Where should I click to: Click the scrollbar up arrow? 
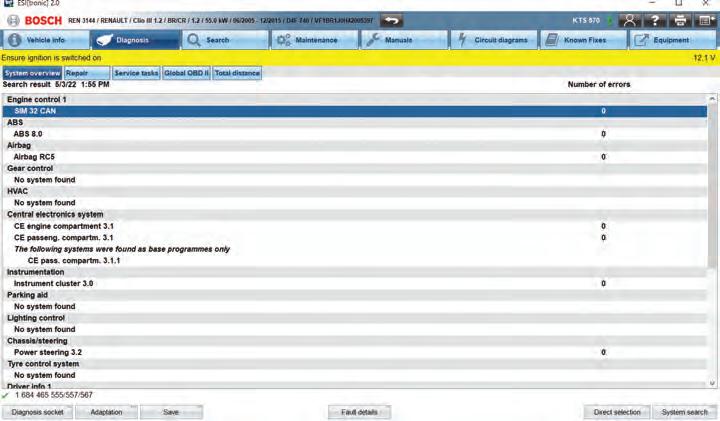click(x=712, y=99)
